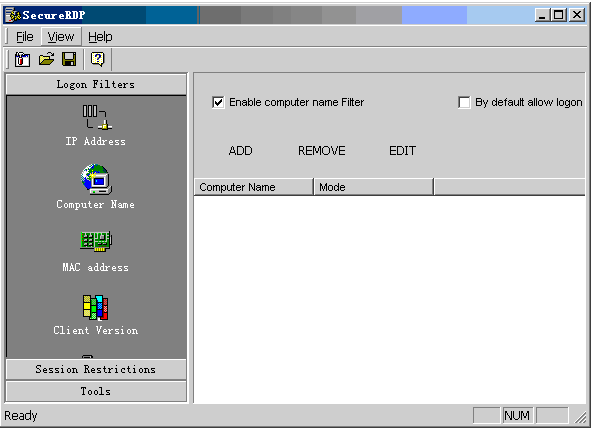Sort by the Computer Name column header
The height and width of the screenshot is (428, 593).
(x=254, y=187)
